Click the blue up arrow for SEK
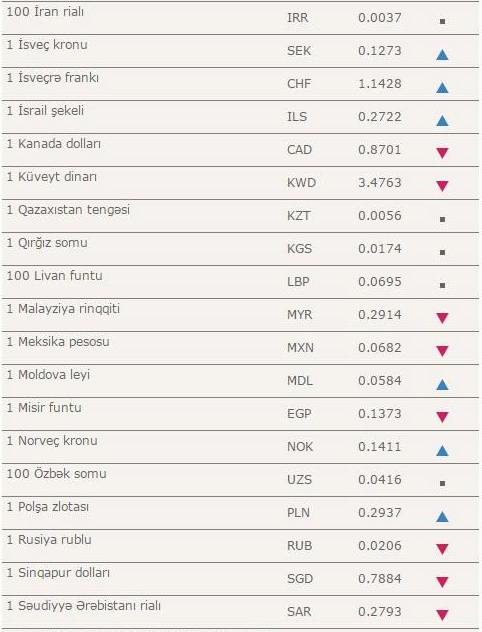 click(x=442, y=55)
